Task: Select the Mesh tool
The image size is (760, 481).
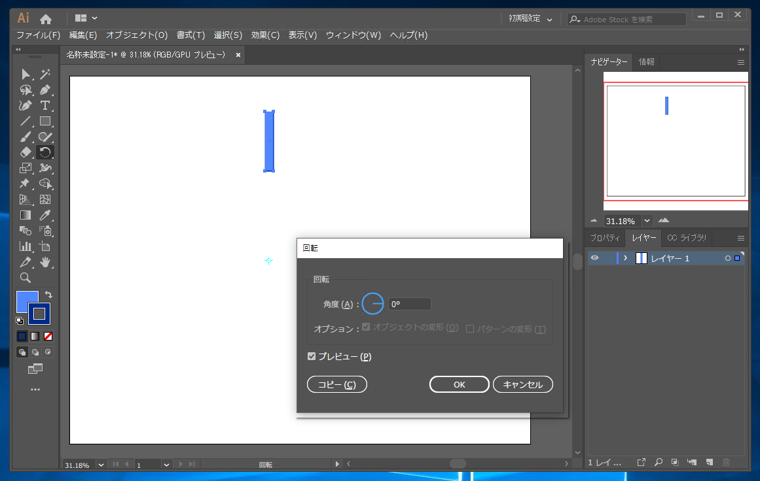Action: click(x=46, y=199)
